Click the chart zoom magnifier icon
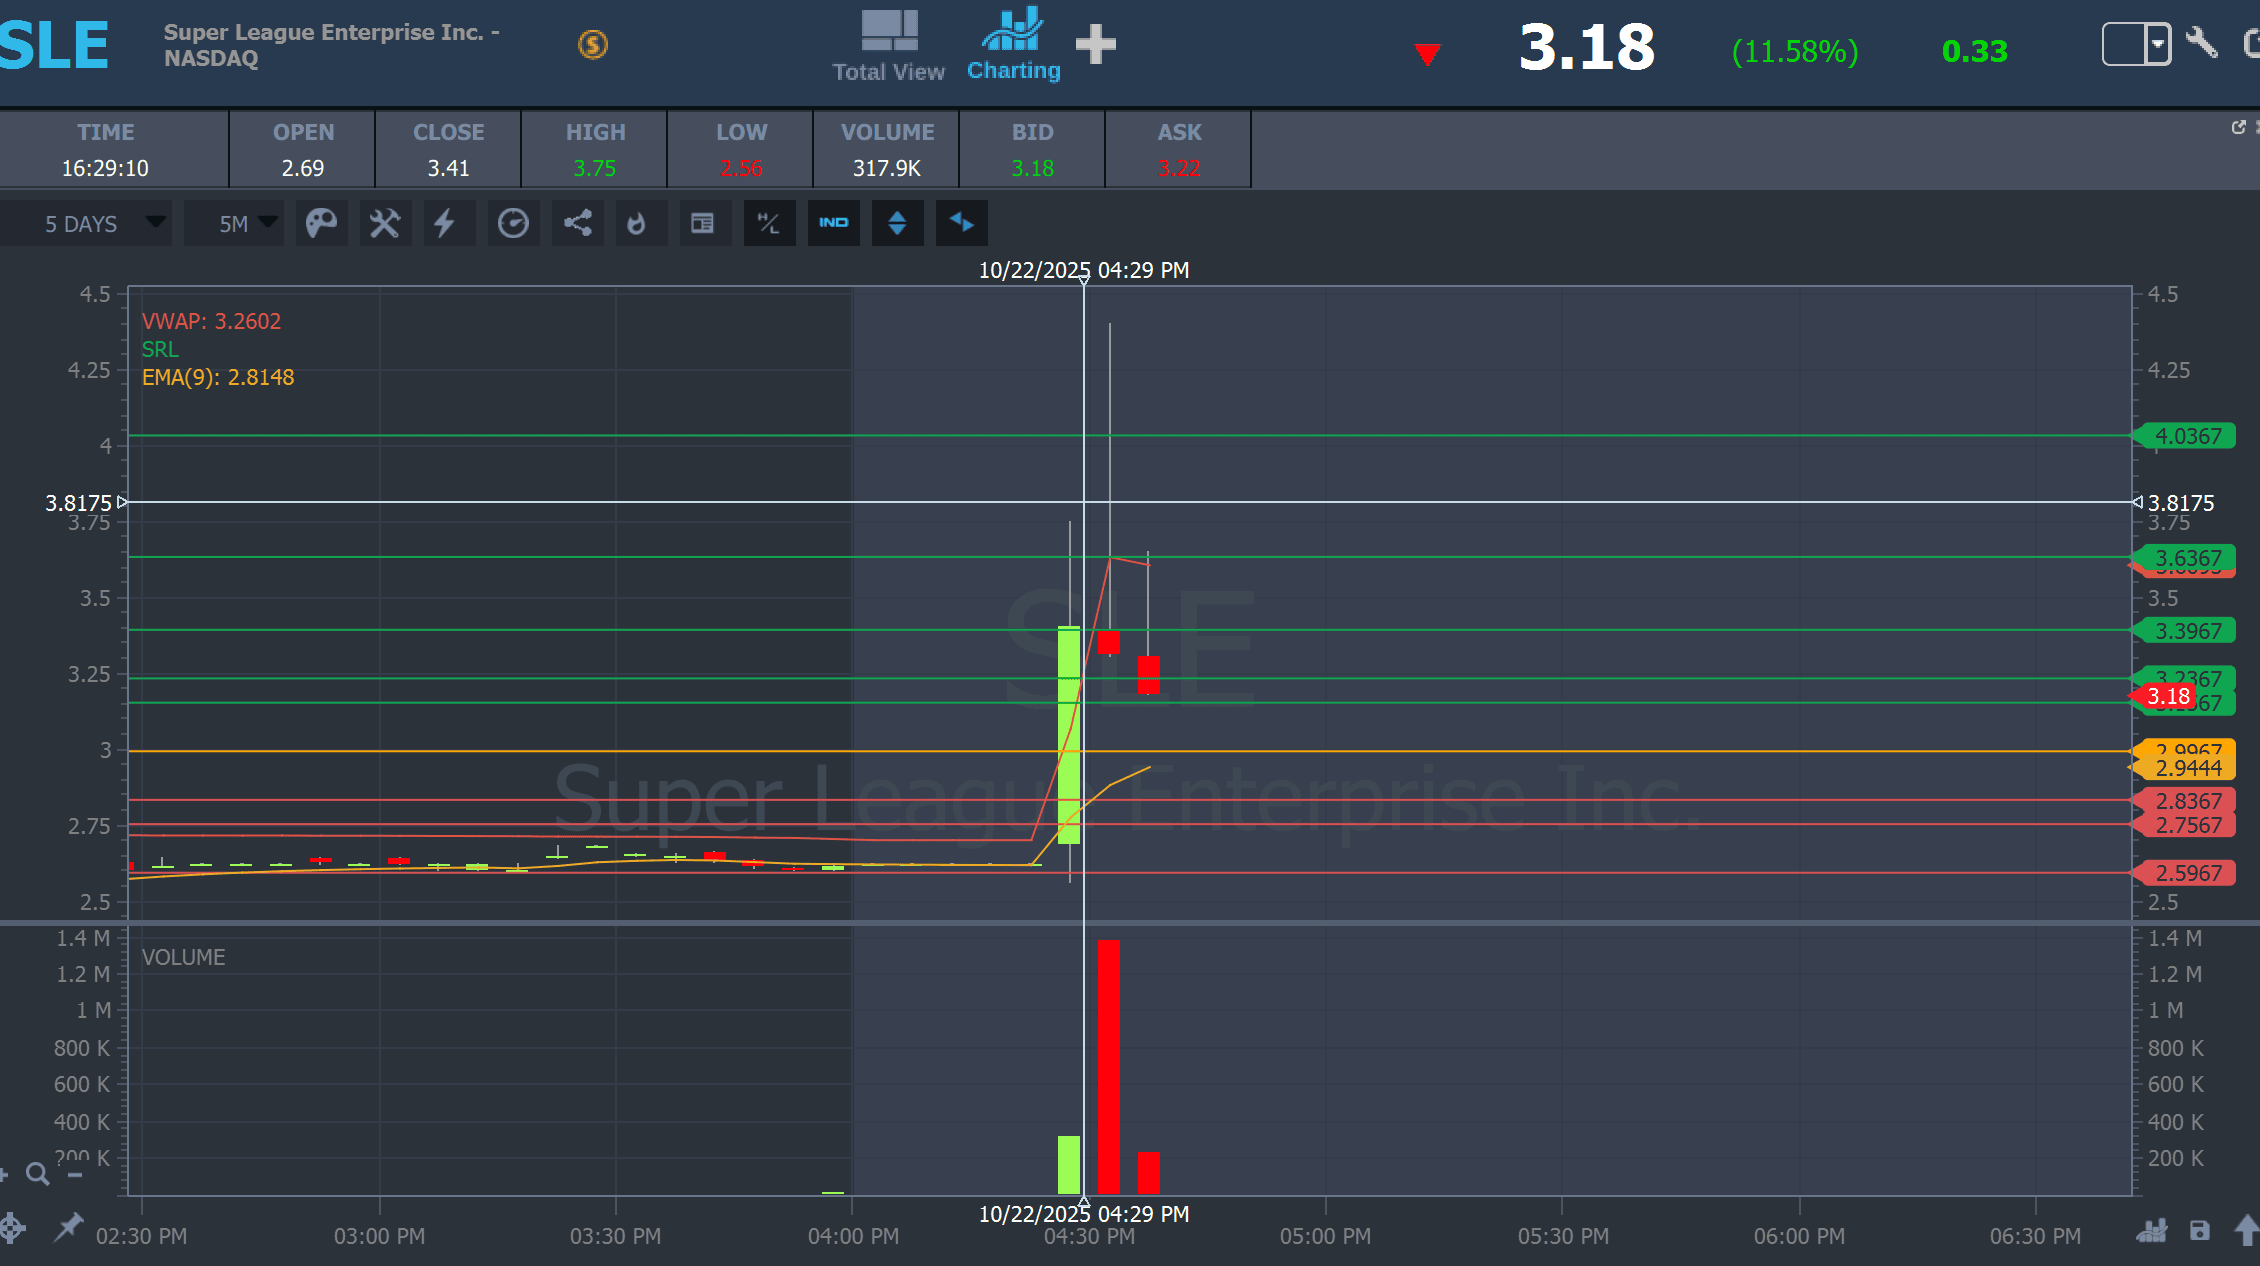 (38, 1174)
